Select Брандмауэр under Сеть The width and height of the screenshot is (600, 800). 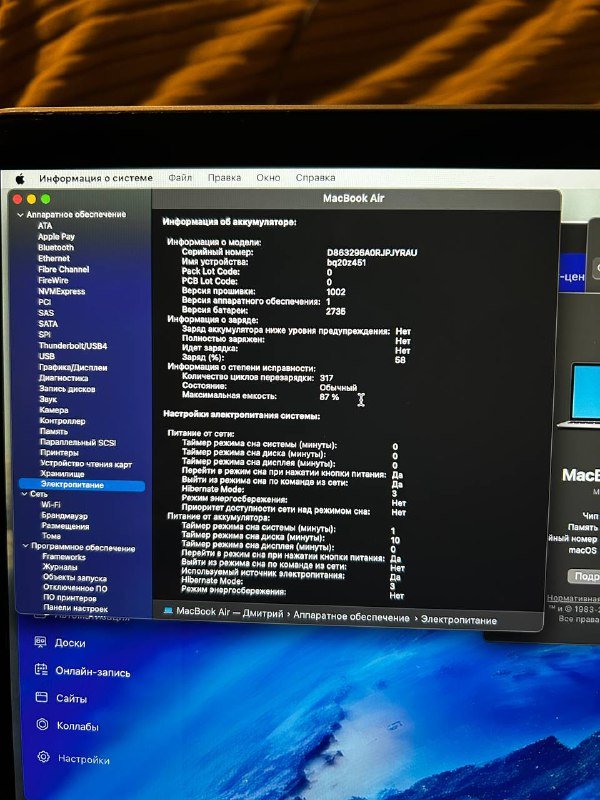(x=64, y=515)
